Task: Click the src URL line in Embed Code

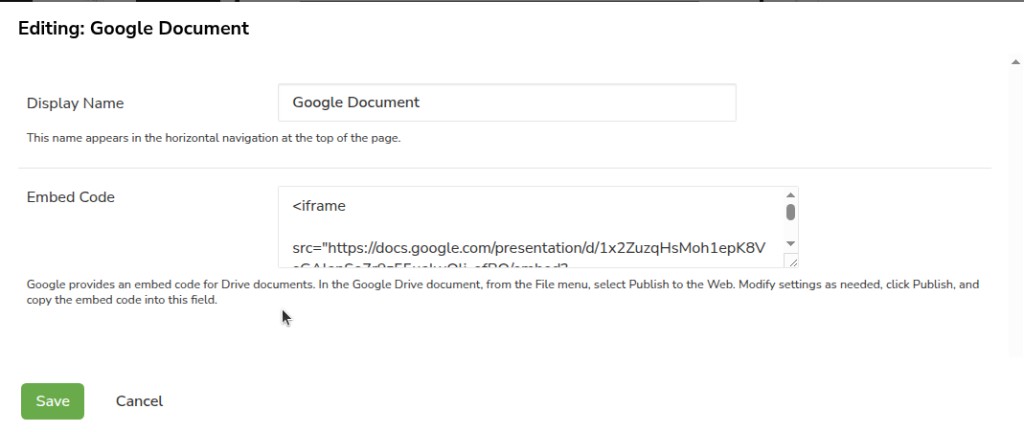Action: click(529, 249)
